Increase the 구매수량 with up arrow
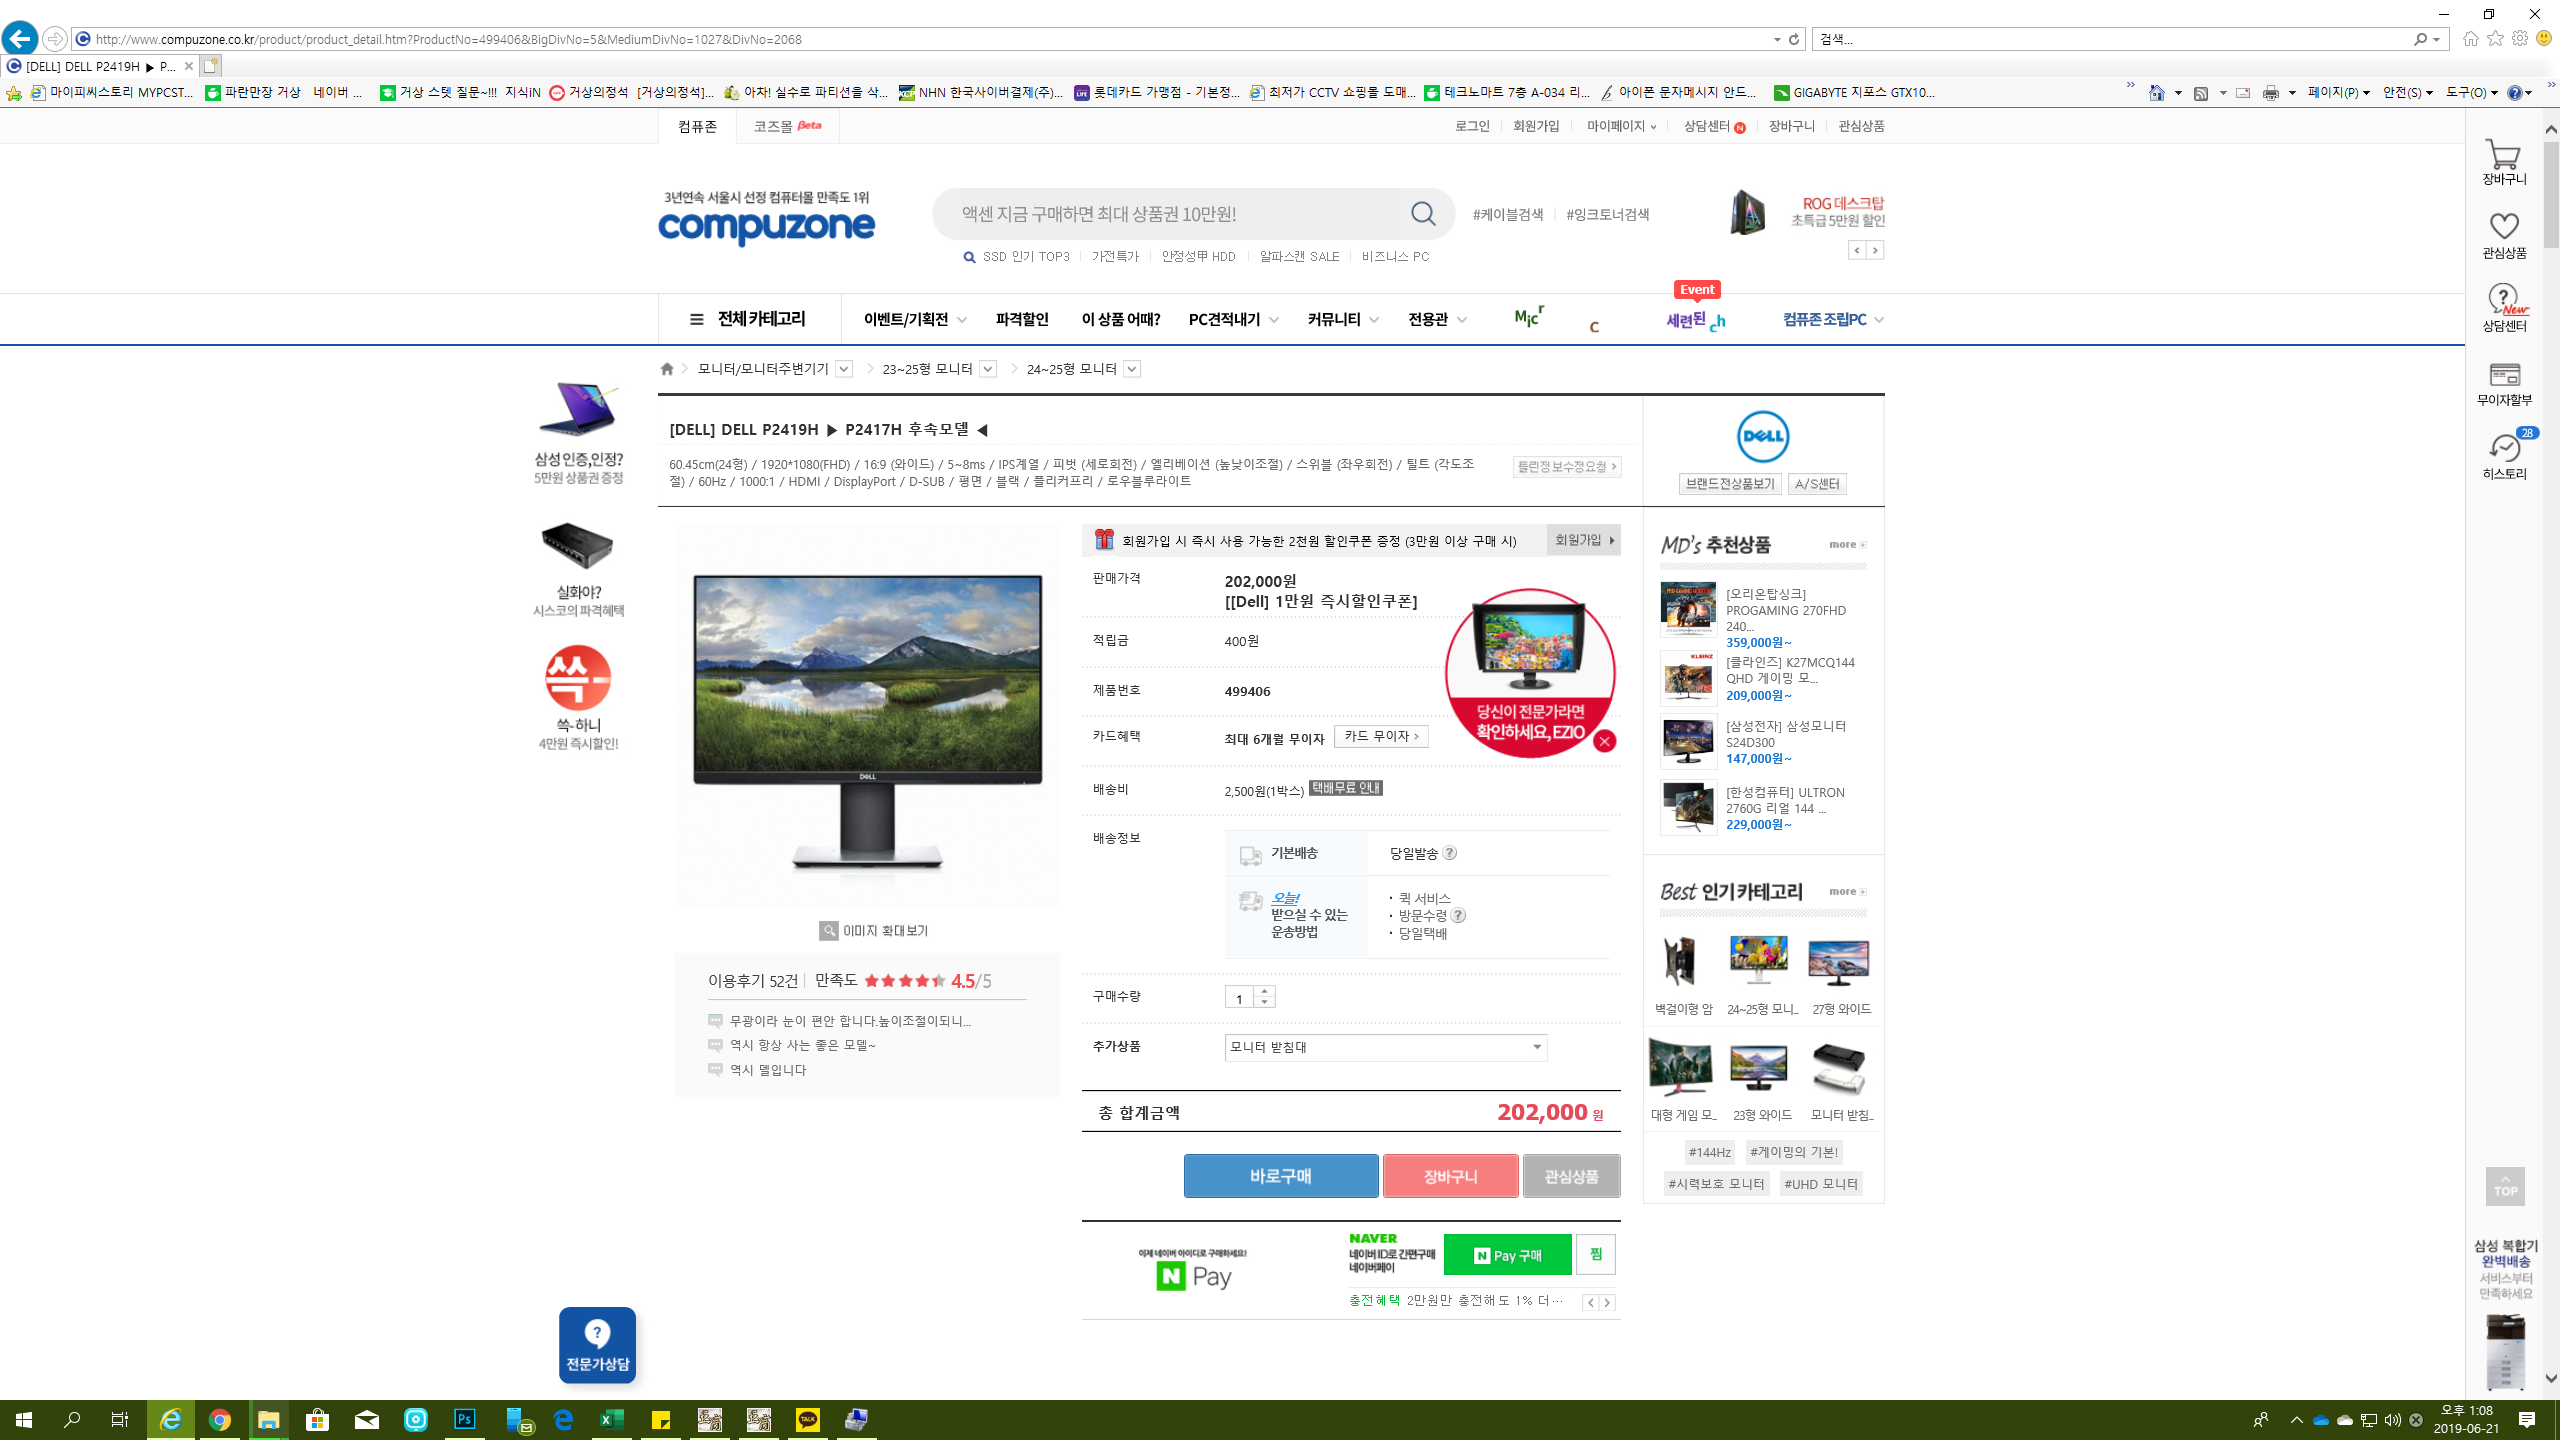2560x1440 pixels. tap(1265, 991)
